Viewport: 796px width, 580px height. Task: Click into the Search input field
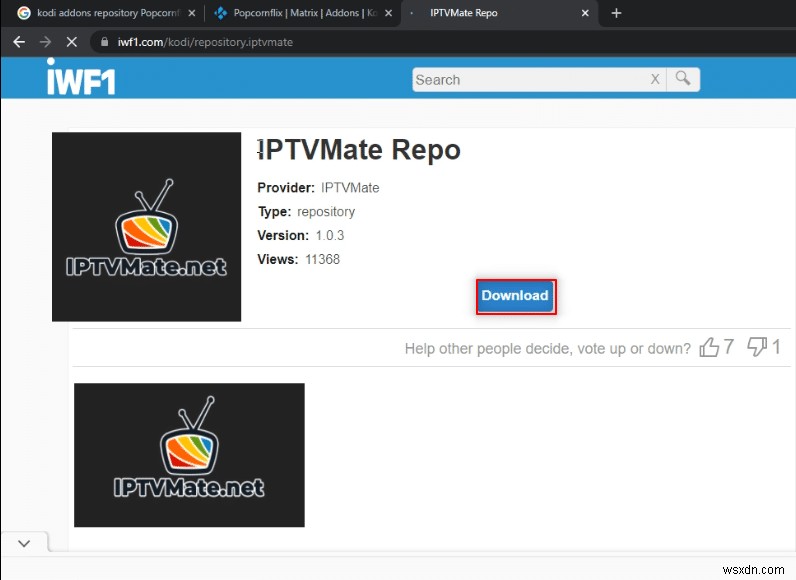tap(530, 80)
